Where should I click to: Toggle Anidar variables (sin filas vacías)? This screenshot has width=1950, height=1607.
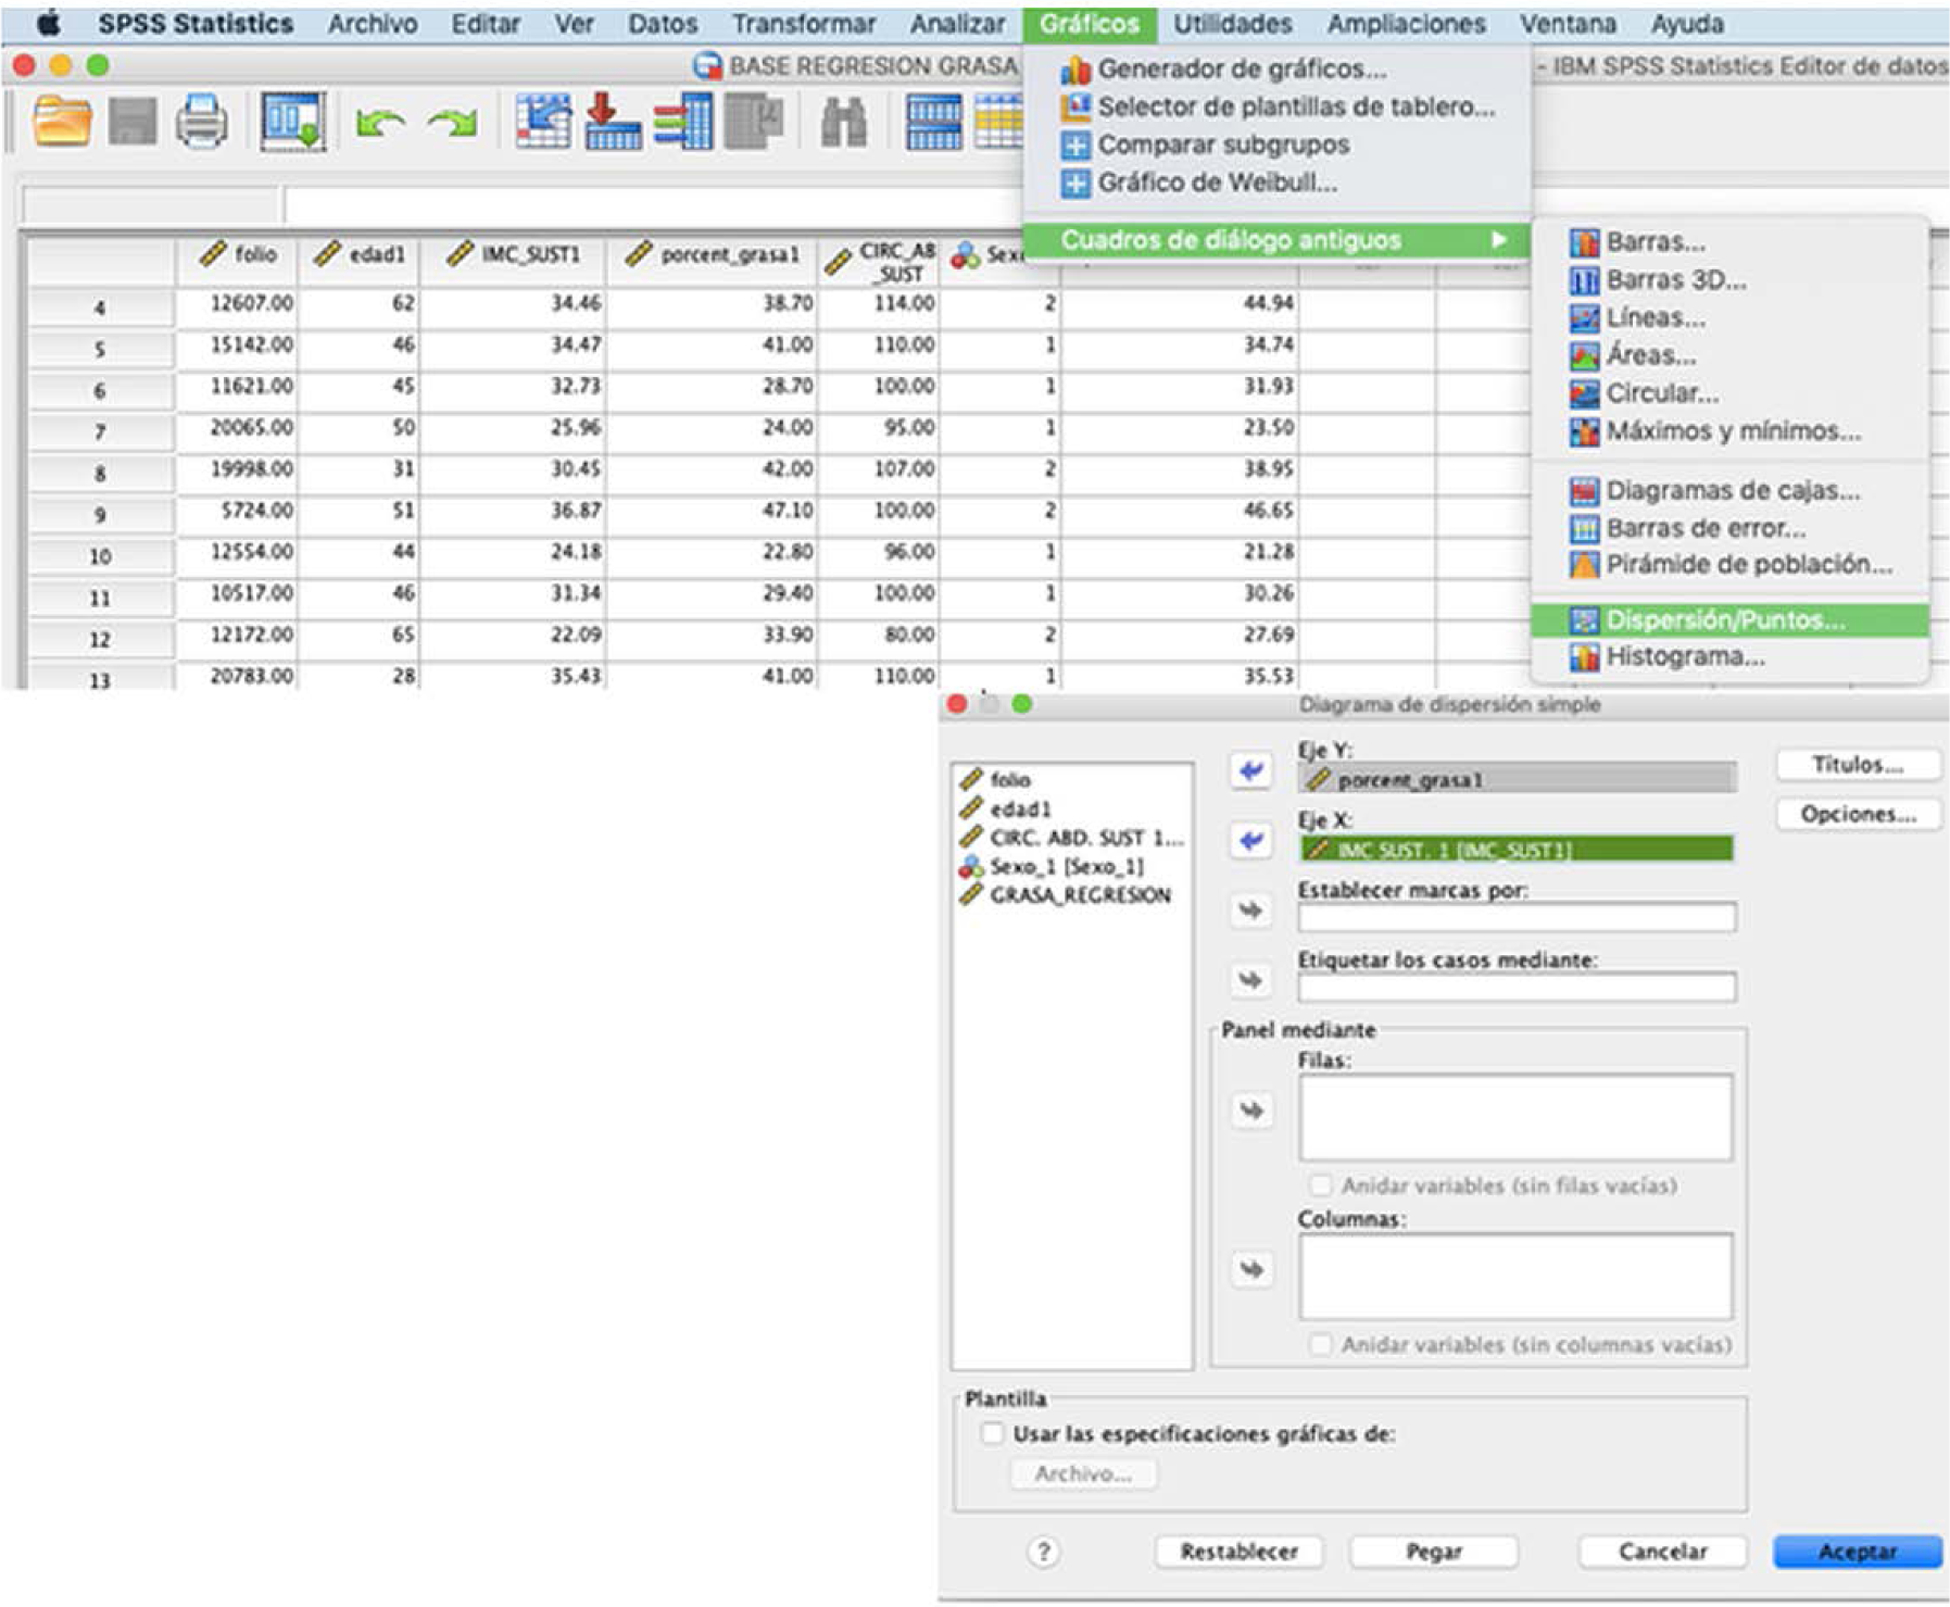pos(1320,1186)
